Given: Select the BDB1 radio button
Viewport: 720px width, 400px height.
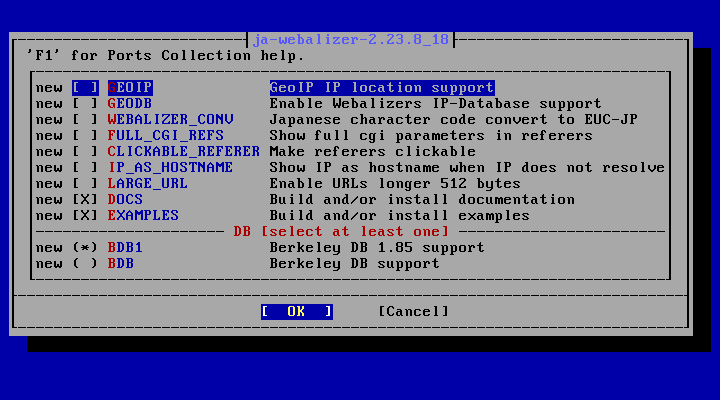Looking at the screenshot, I should (x=85, y=248).
